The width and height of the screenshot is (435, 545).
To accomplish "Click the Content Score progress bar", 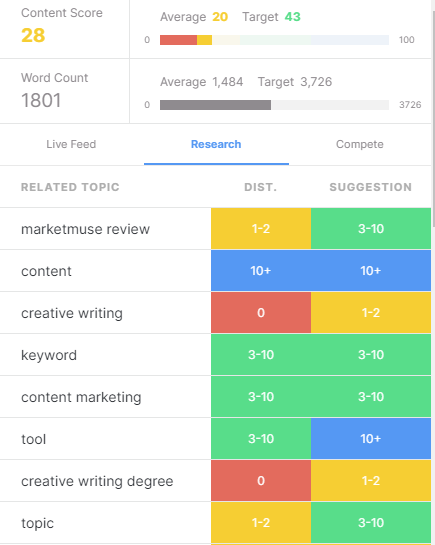I will 274,40.
